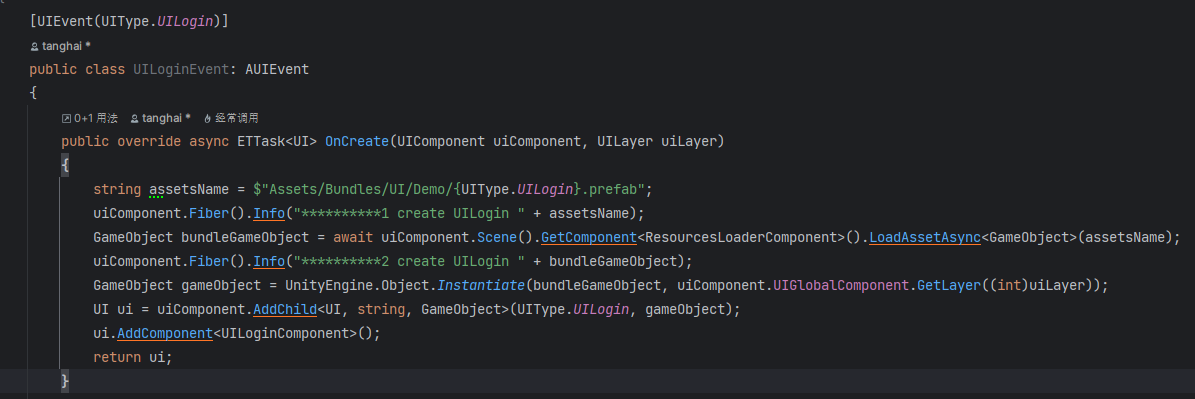This screenshot has width=1195, height=399.
Task: Click the OnCreate method name
Action: [357, 142]
